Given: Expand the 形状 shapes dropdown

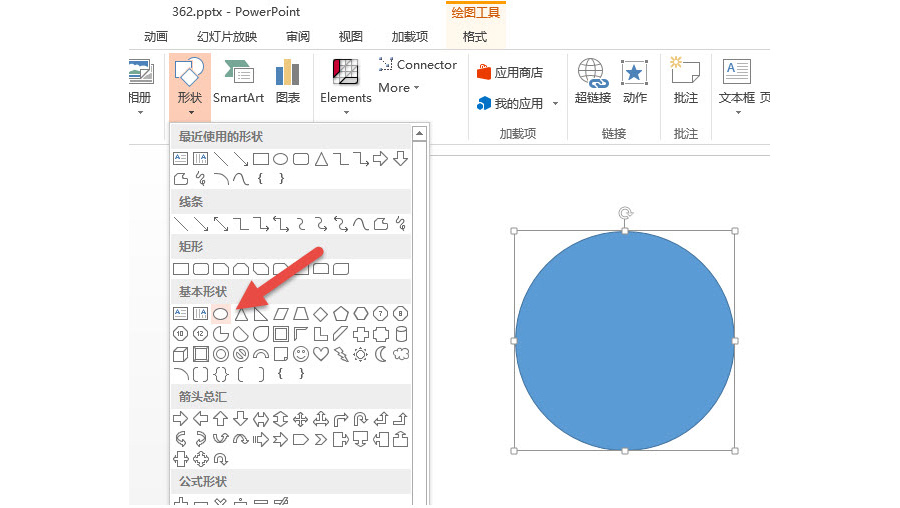Looking at the screenshot, I should [189, 86].
